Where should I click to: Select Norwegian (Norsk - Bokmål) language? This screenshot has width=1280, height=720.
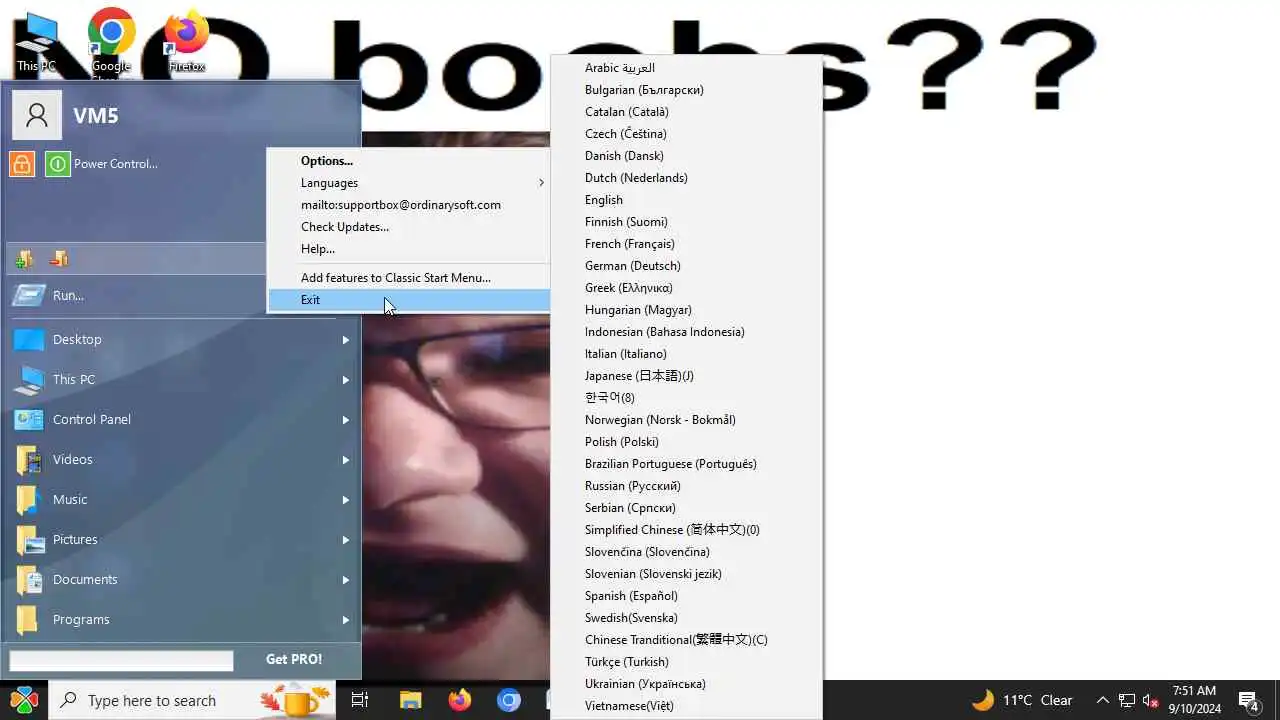(x=686, y=420)
